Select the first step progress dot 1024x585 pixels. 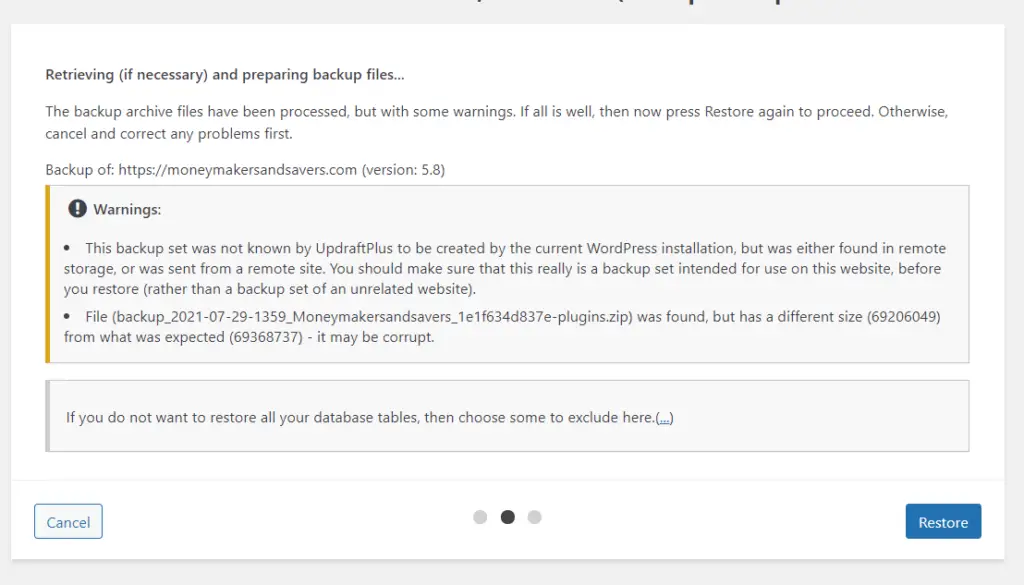(480, 517)
